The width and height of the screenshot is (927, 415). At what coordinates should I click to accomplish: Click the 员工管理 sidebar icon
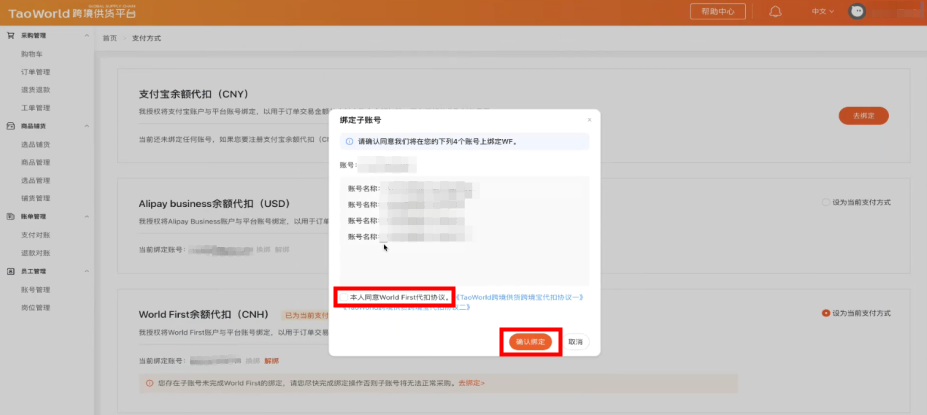point(10,271)
